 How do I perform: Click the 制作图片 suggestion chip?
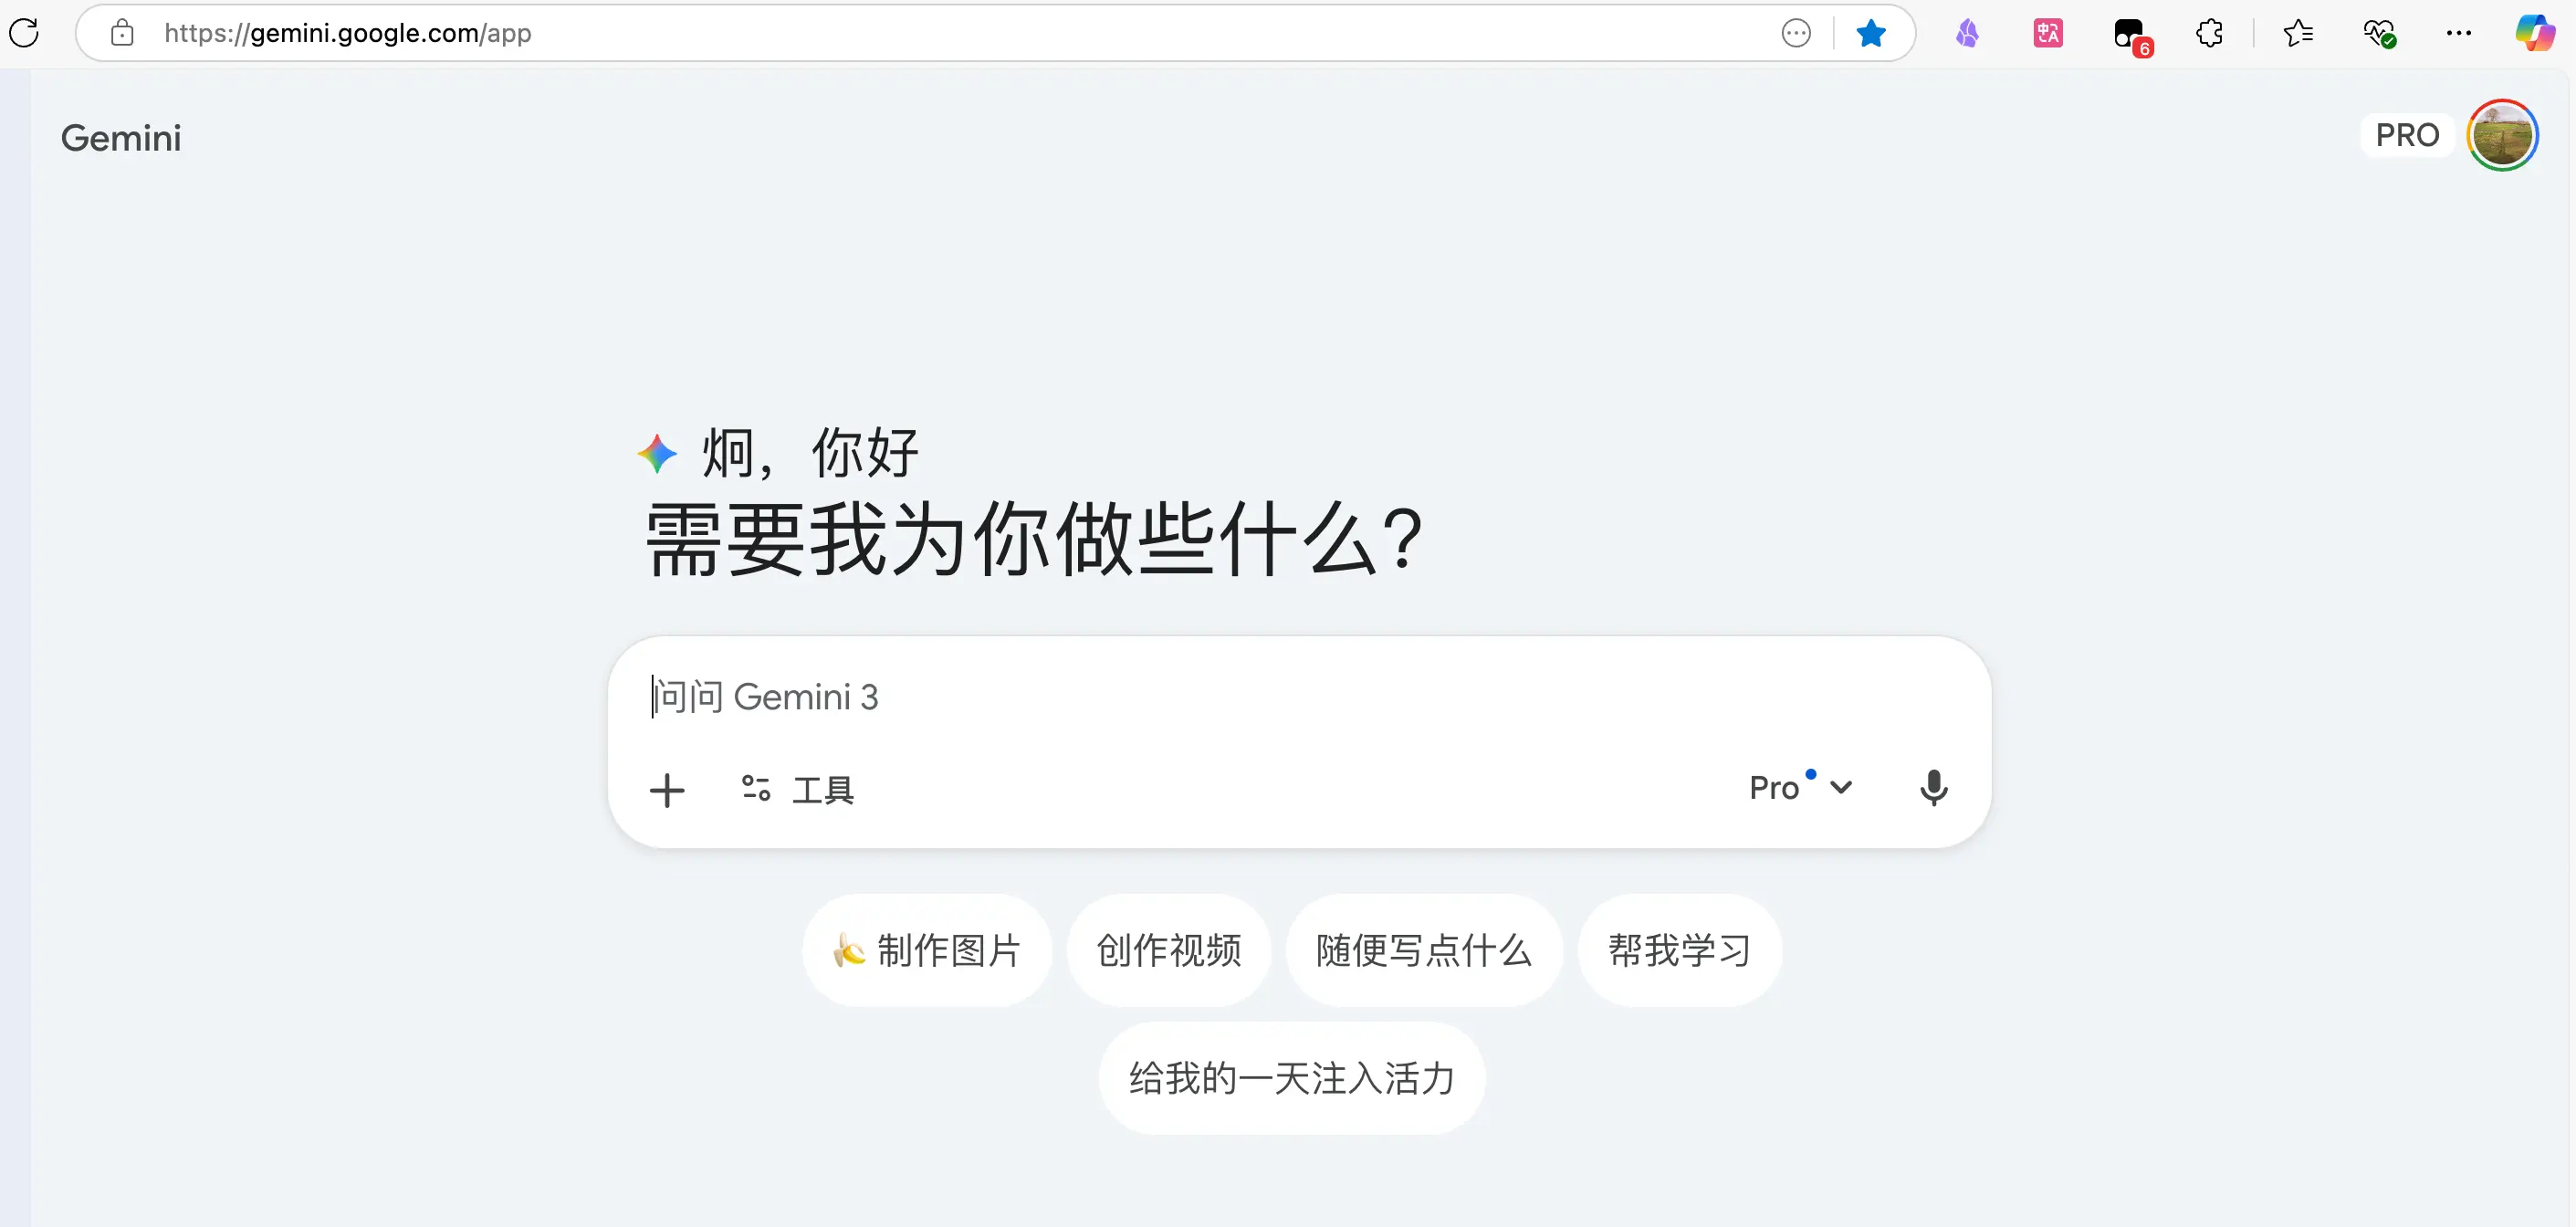927,950
